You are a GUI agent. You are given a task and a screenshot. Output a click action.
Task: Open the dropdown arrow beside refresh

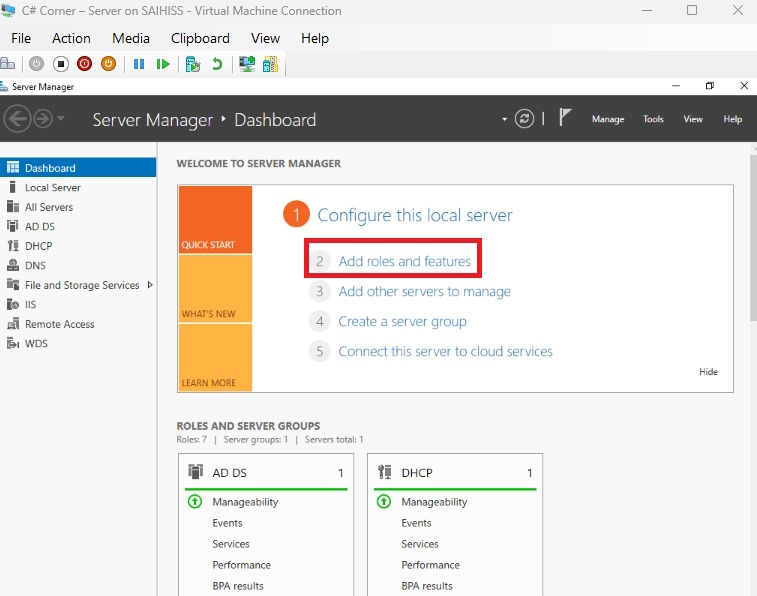tap(505, 119)
